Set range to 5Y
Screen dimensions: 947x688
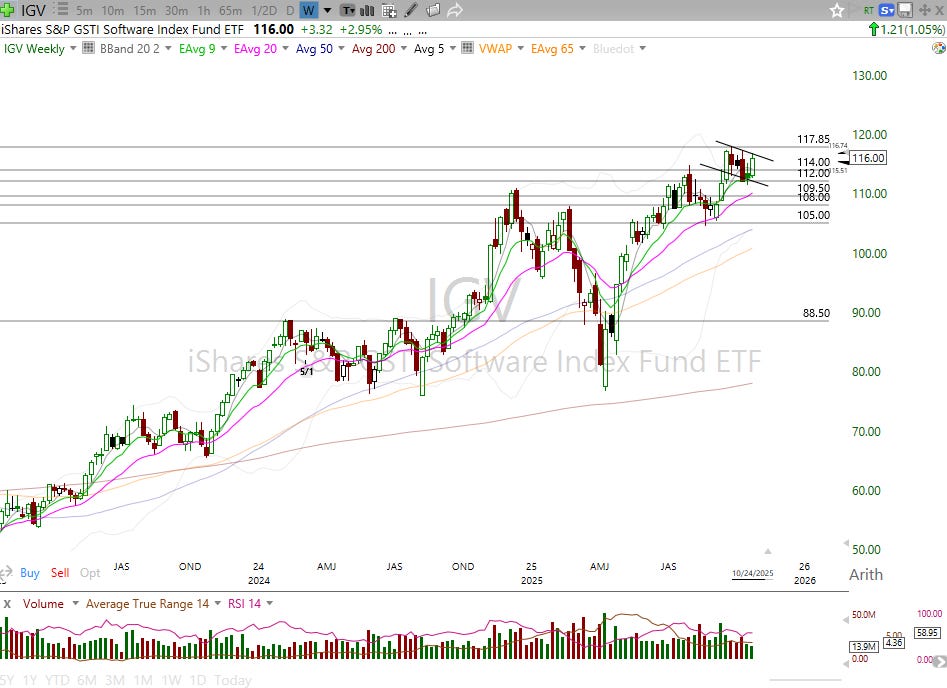click(8, 680)
